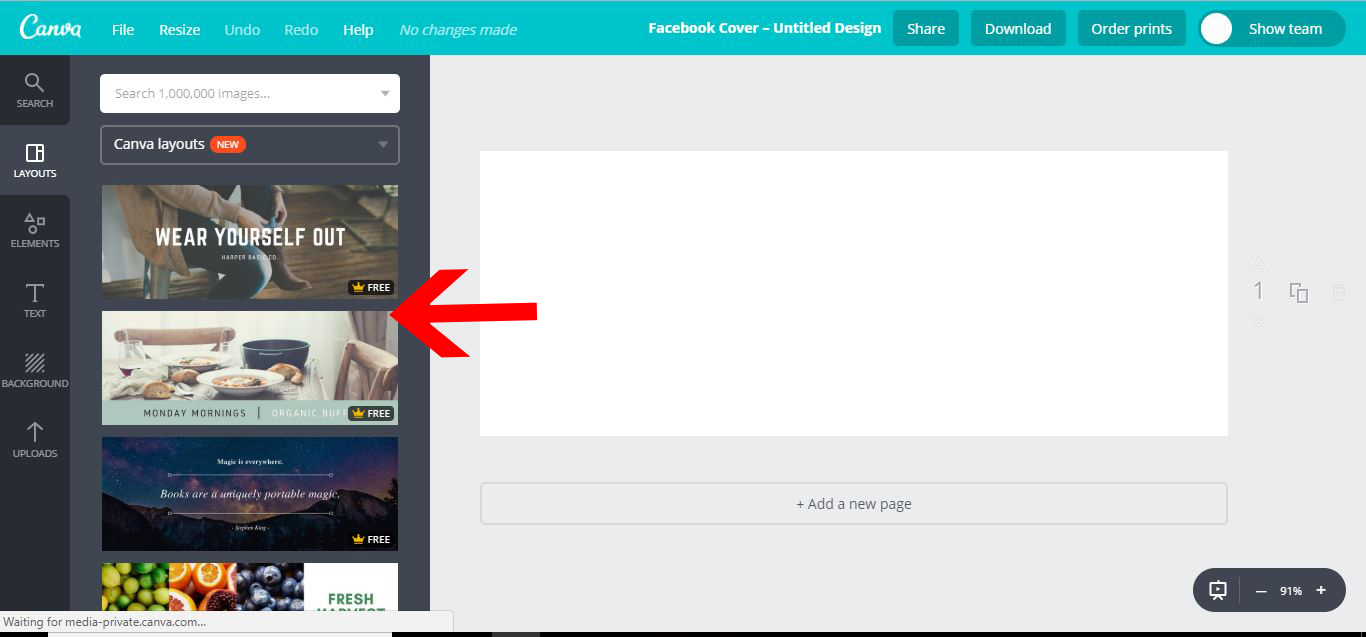Open the Resize menu
The image size is (1366, 637).
(x=179, y=29)
